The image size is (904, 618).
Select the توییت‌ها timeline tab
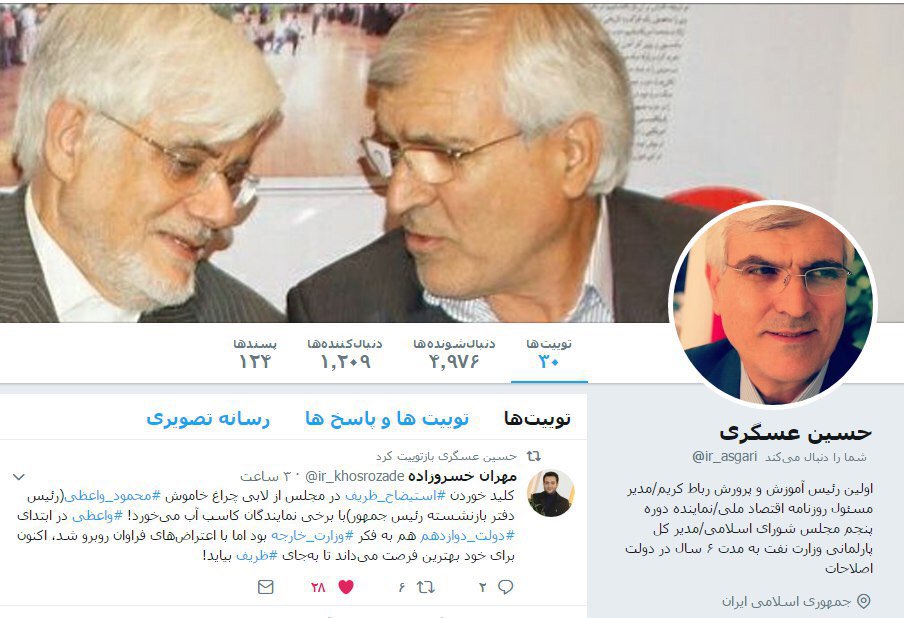(x=537, y=419)
